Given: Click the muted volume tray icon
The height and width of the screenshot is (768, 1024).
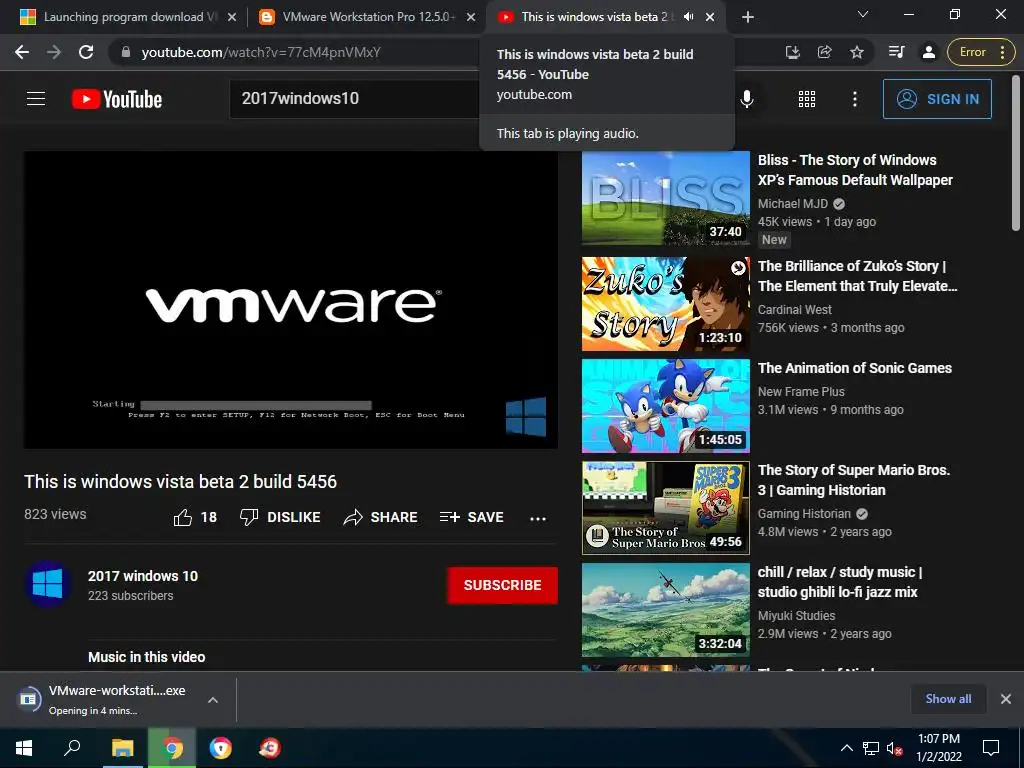Looking at the screenshot, I should click(895, 748).
